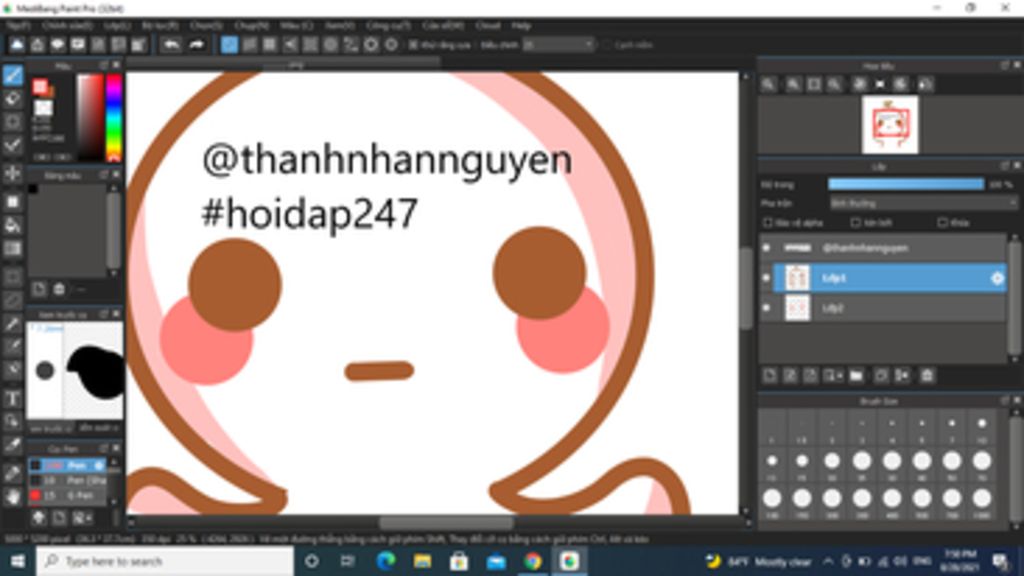This screenshot has width=1024, height=576.
Task: Create a new layer with the page icon
Action: pos(769,376)
